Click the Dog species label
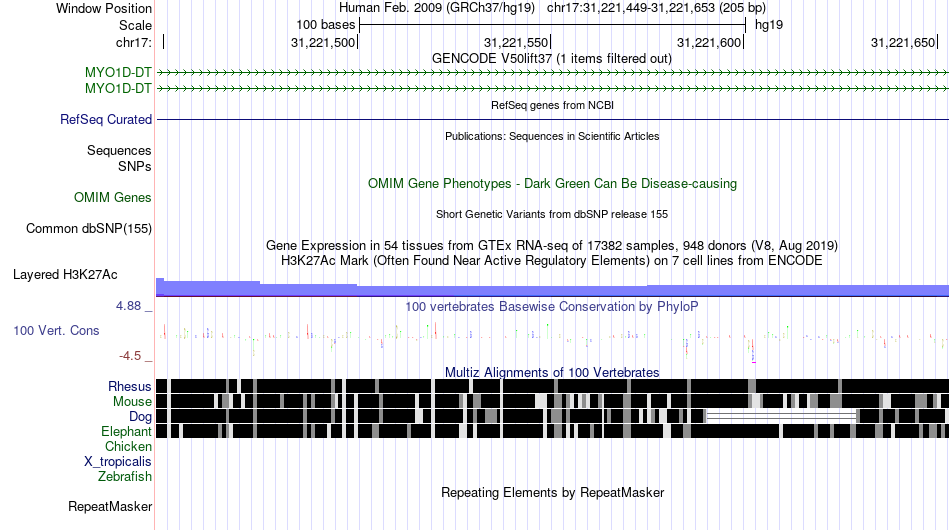The width and height of the screenshot is (950, 530). pyautogui.click(x=140, y=416)
